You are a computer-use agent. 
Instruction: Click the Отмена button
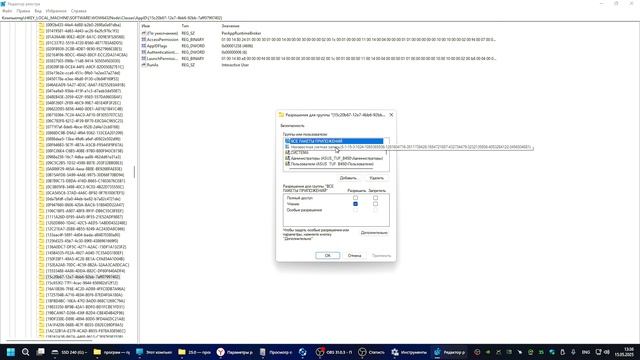click(x=354, y=256)
